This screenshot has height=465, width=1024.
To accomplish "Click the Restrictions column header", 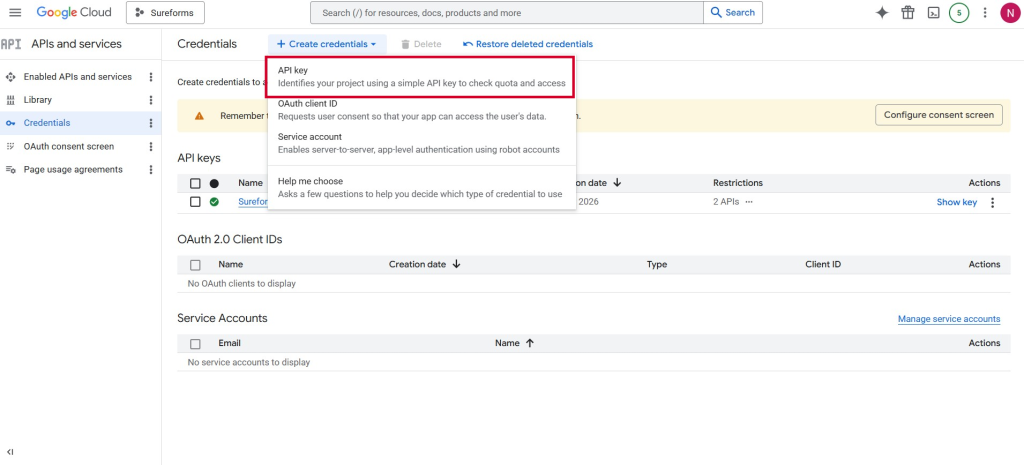I will pos(738,183).
